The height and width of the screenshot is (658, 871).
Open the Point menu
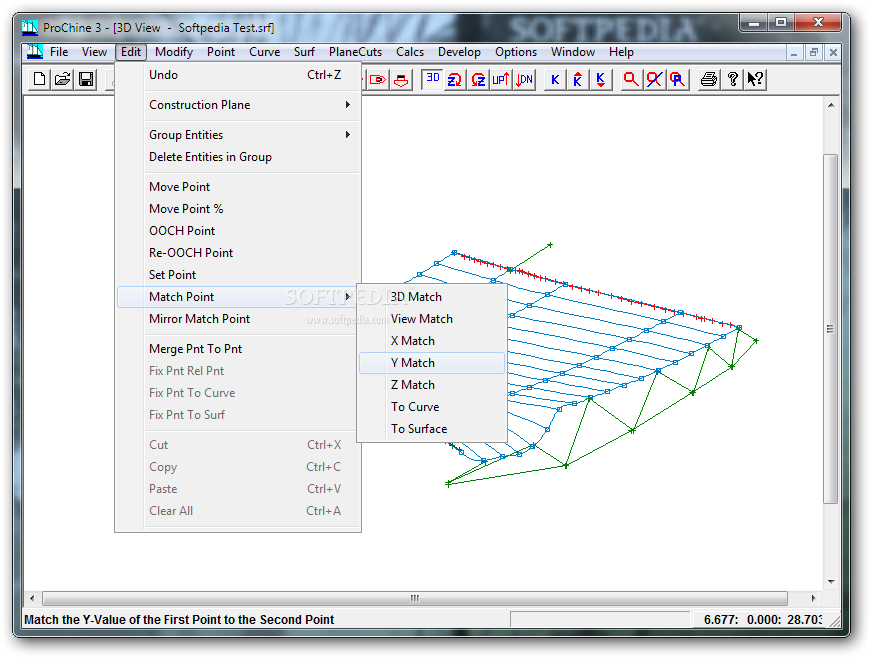point(221,52)
